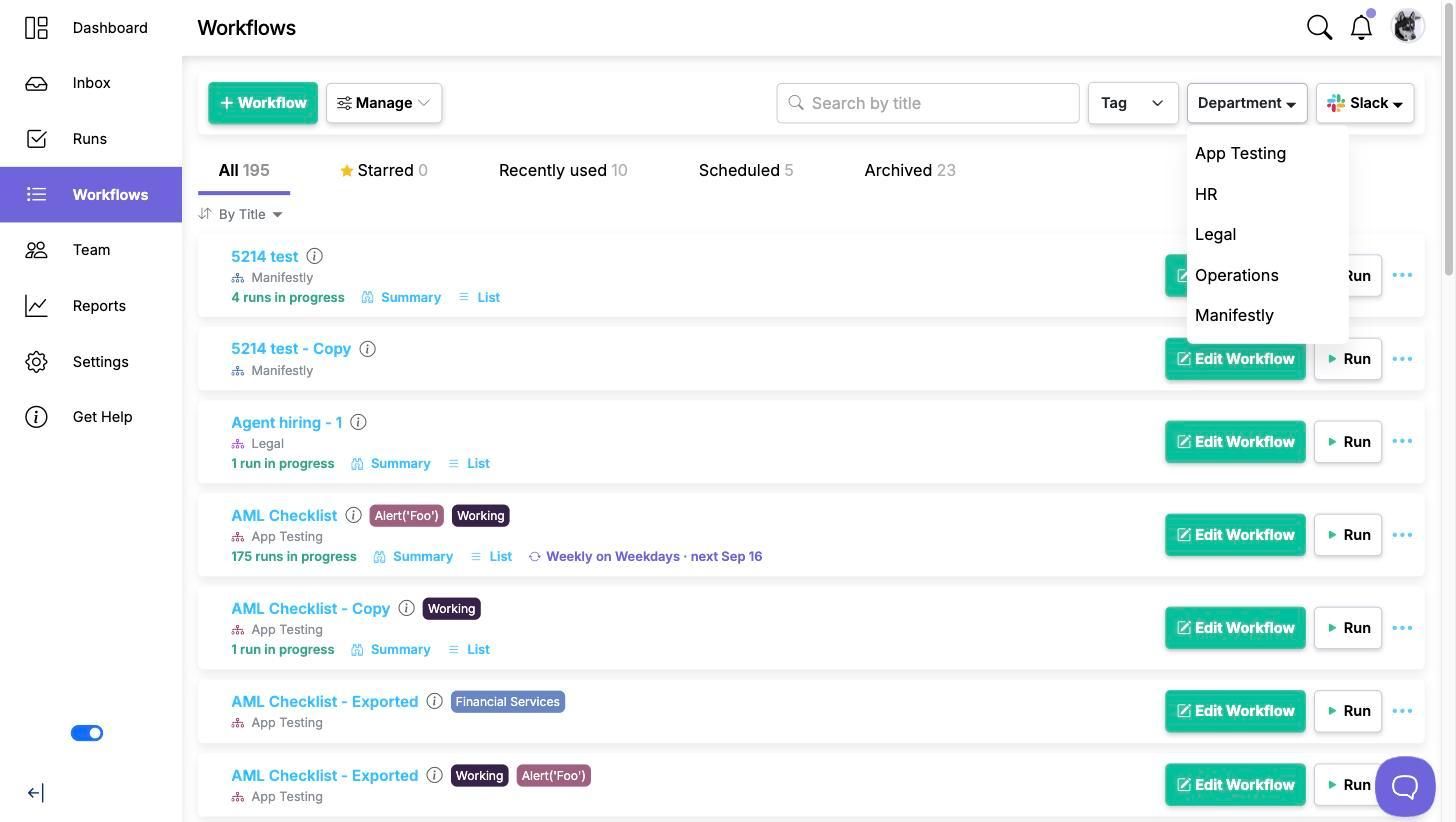Close the Department dropdown button
This screenshot has width=1456, height=822.
tap(1246, 103)
